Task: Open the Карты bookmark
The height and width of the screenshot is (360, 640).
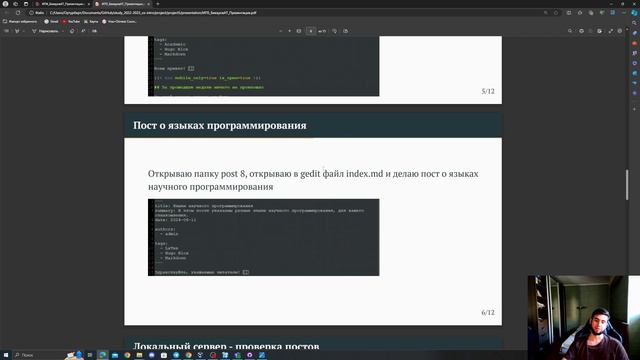Action: pyautogui.click(x=91, y=21)
